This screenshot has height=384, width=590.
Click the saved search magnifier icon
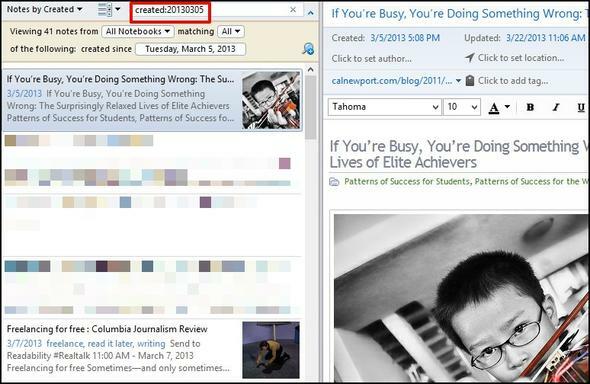pyautogui.click(x=309, y=49)
